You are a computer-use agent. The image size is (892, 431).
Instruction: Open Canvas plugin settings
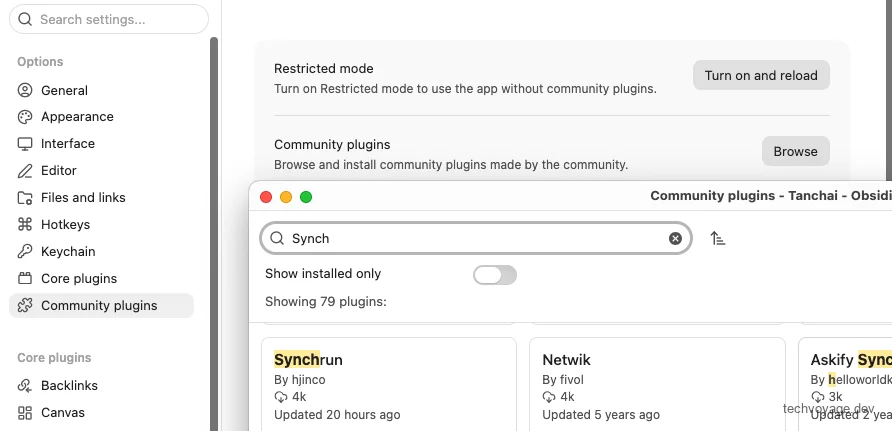101,413
